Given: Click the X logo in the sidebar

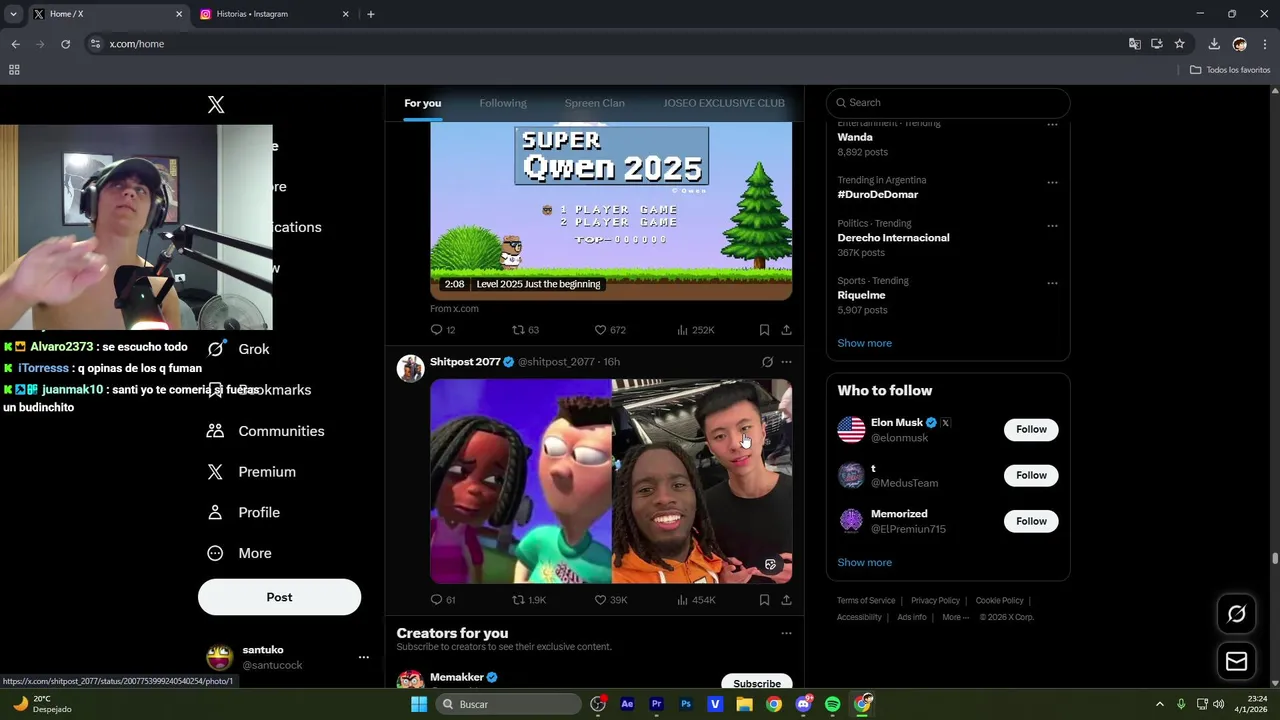Looking at the screenshot, I should 216,105.
